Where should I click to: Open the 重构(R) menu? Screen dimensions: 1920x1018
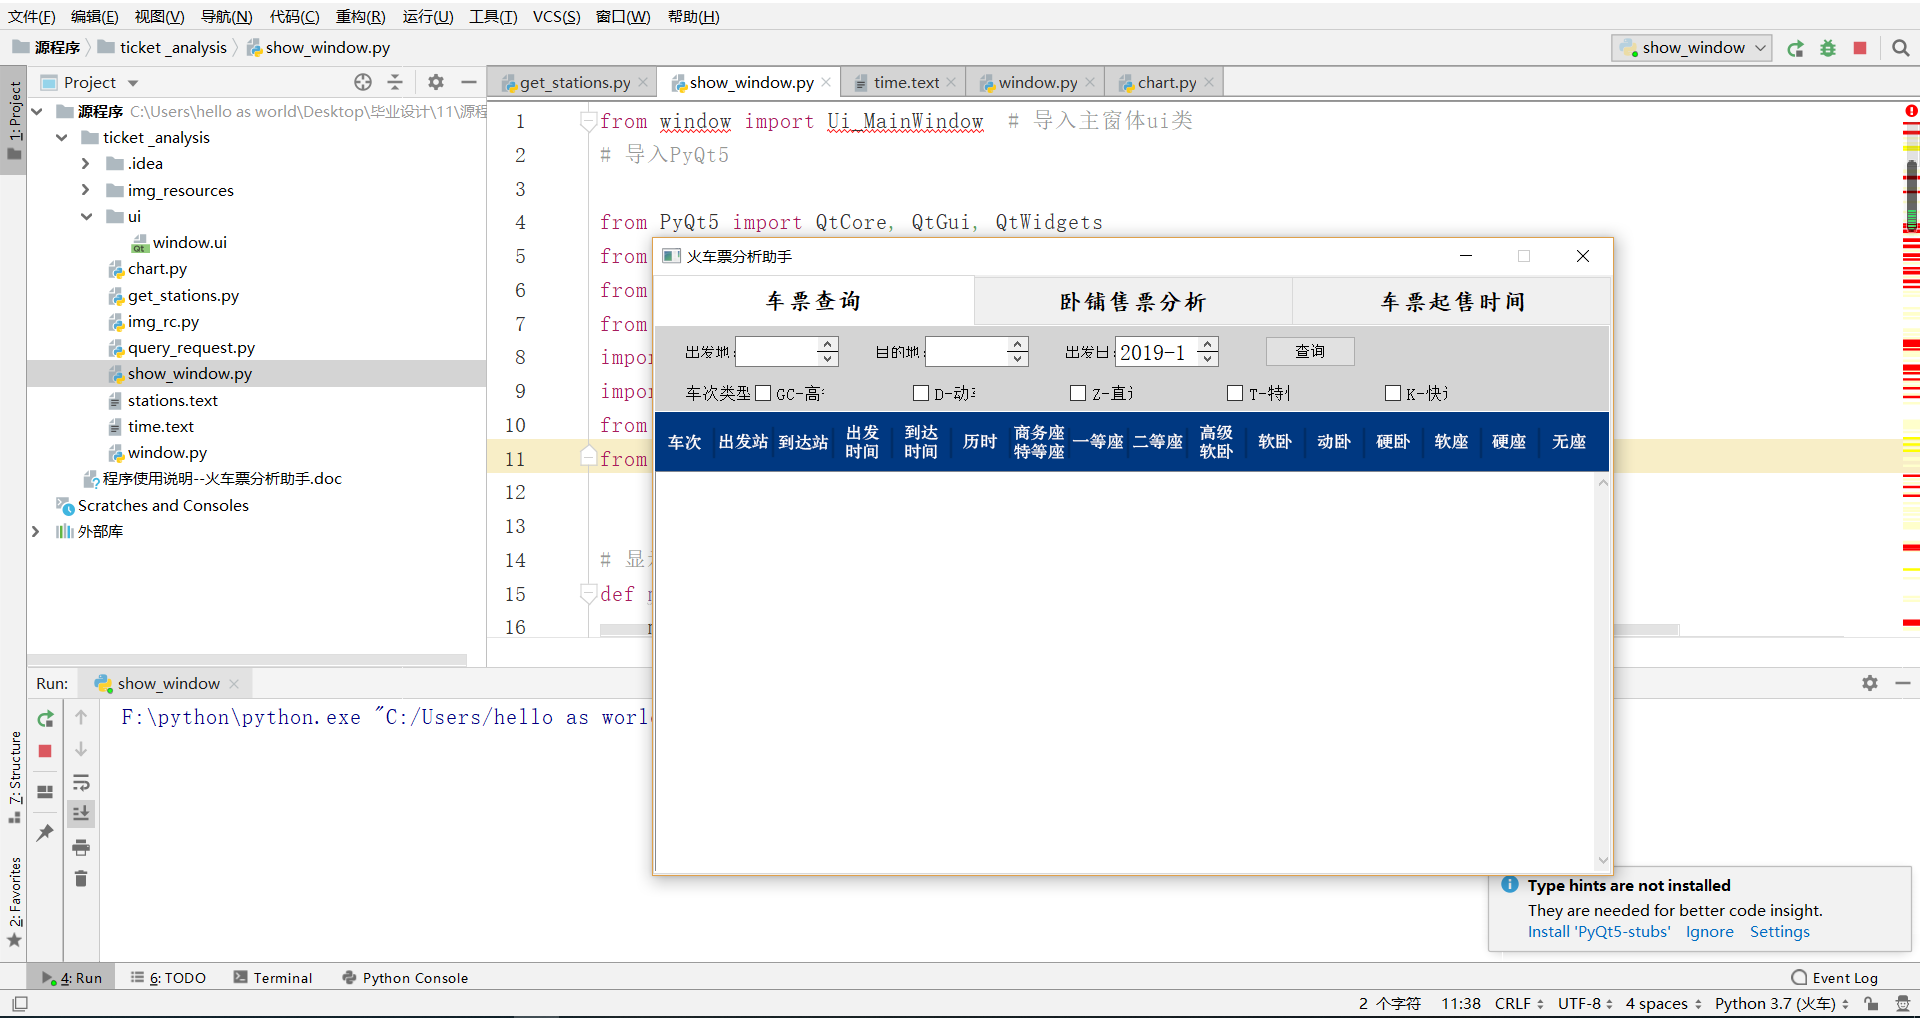pos(360,17)
